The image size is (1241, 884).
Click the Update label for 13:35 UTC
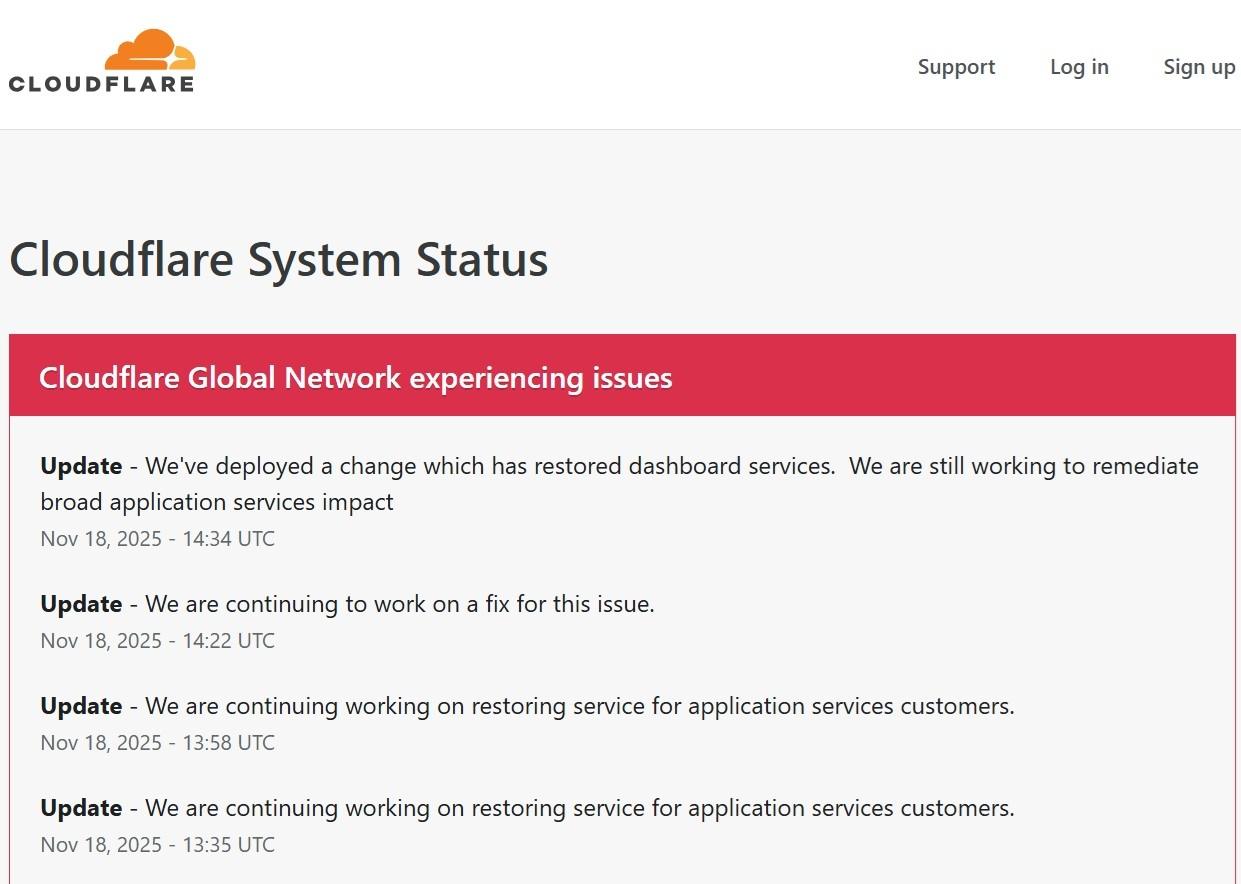(x=81, y=808)
